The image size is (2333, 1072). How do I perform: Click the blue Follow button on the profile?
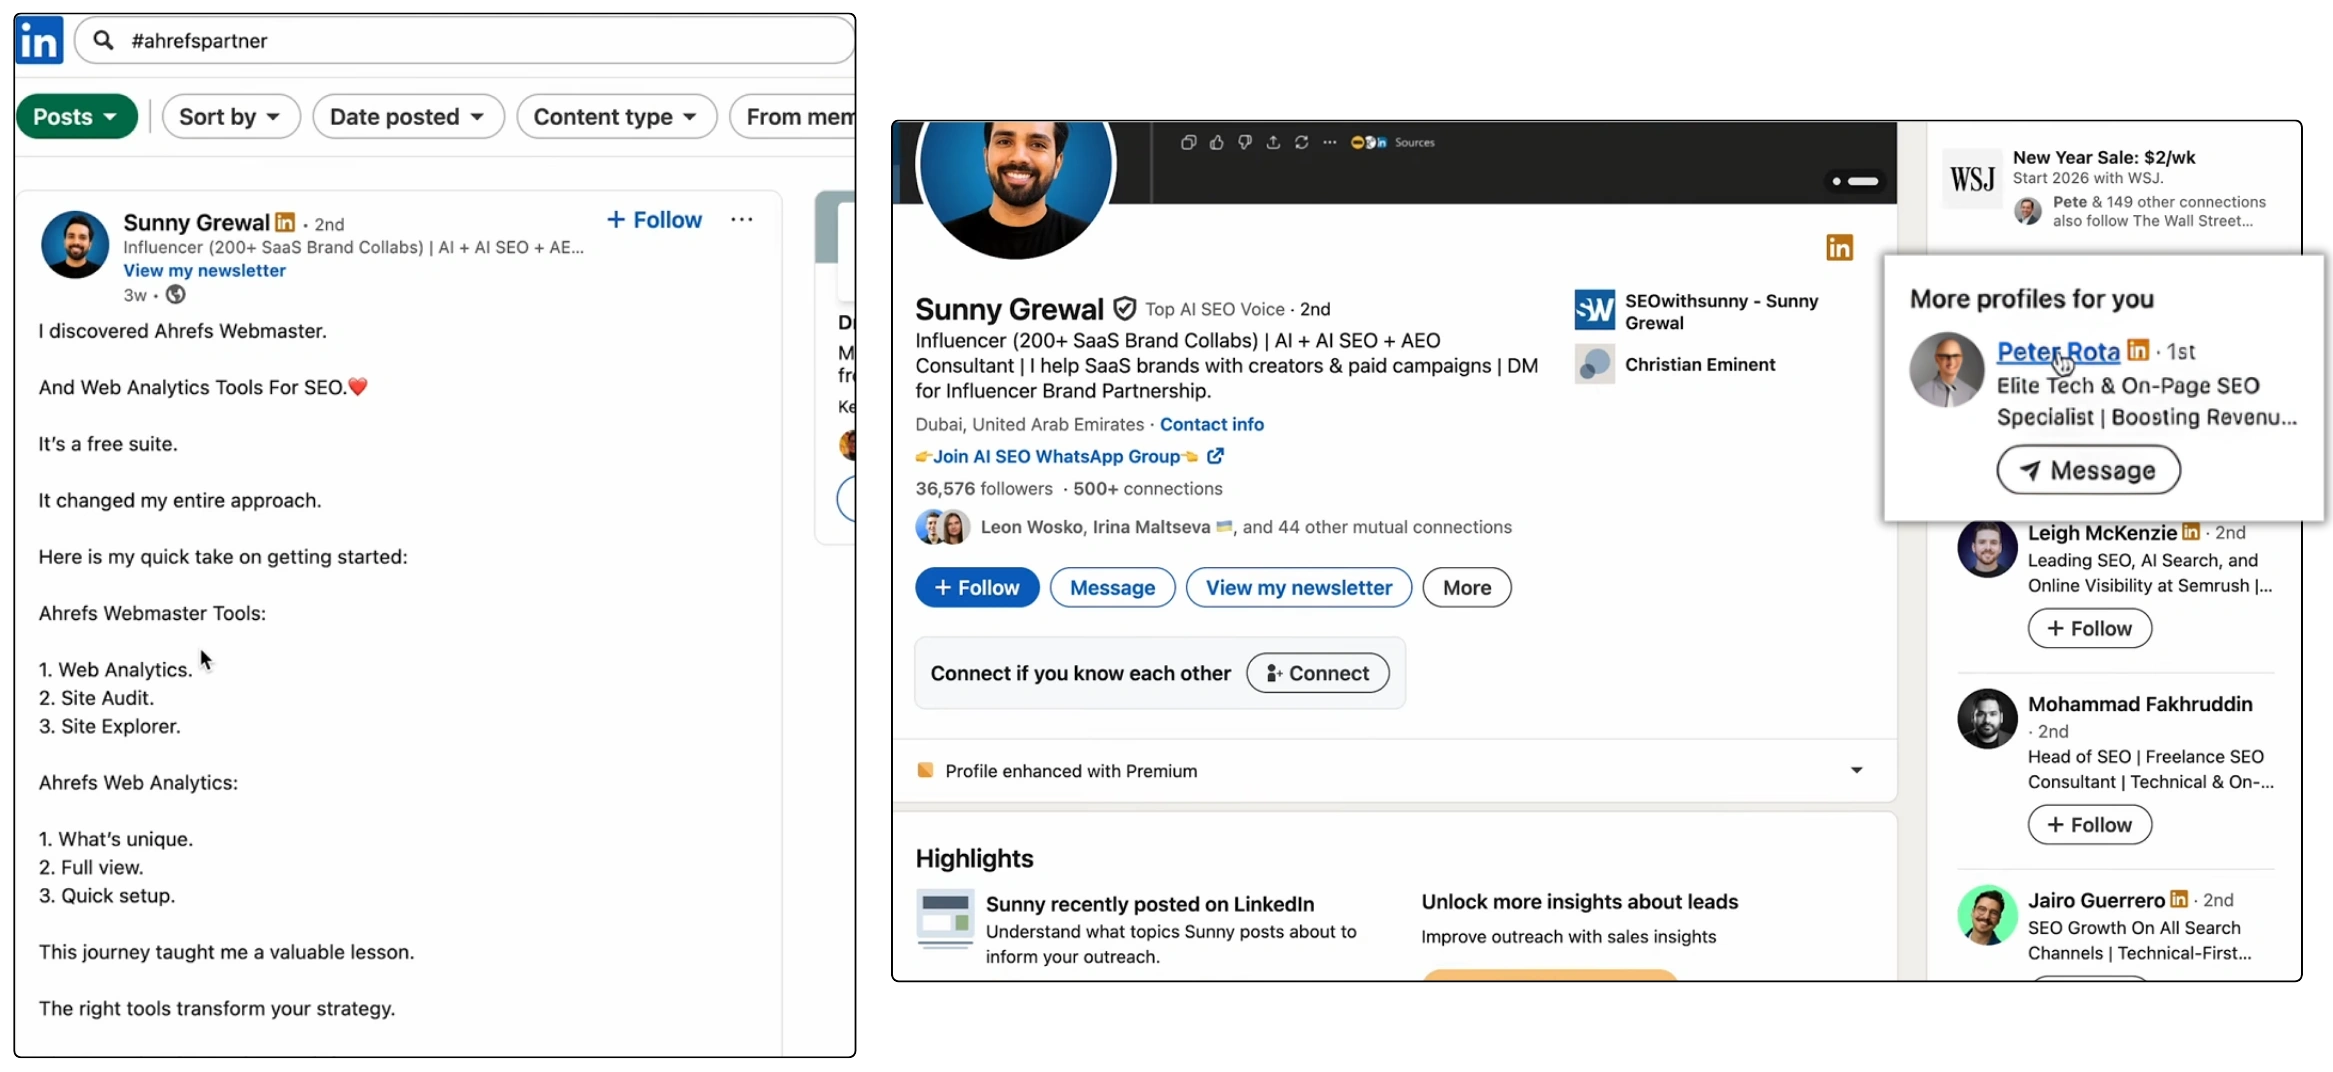coord(977,588)
